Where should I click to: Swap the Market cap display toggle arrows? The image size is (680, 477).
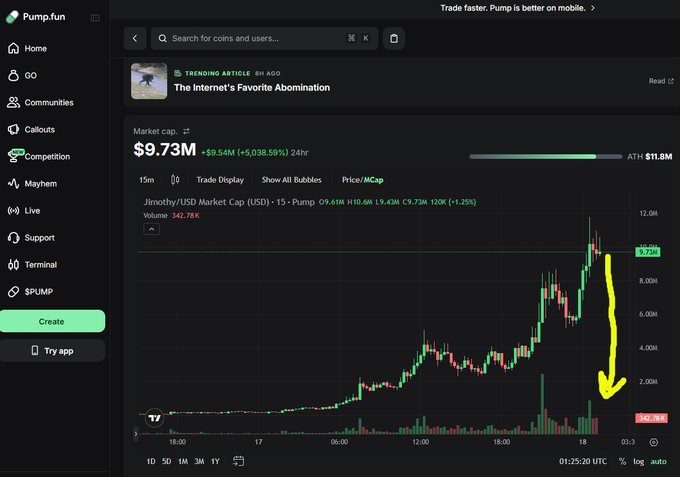click(186, 131)
